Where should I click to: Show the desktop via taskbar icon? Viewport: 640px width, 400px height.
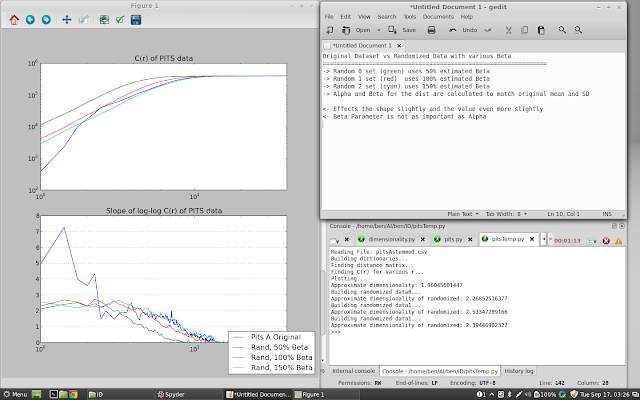pos(37,394)
